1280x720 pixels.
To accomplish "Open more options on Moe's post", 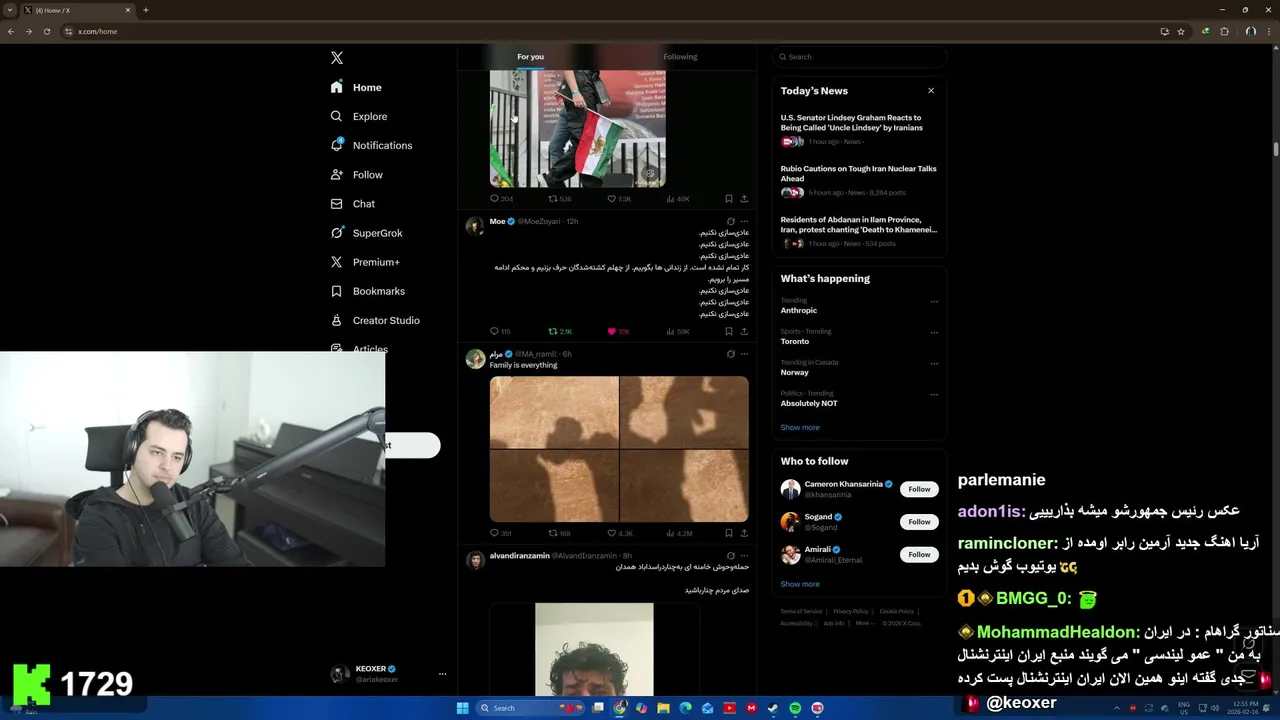I will pos(744,221).
